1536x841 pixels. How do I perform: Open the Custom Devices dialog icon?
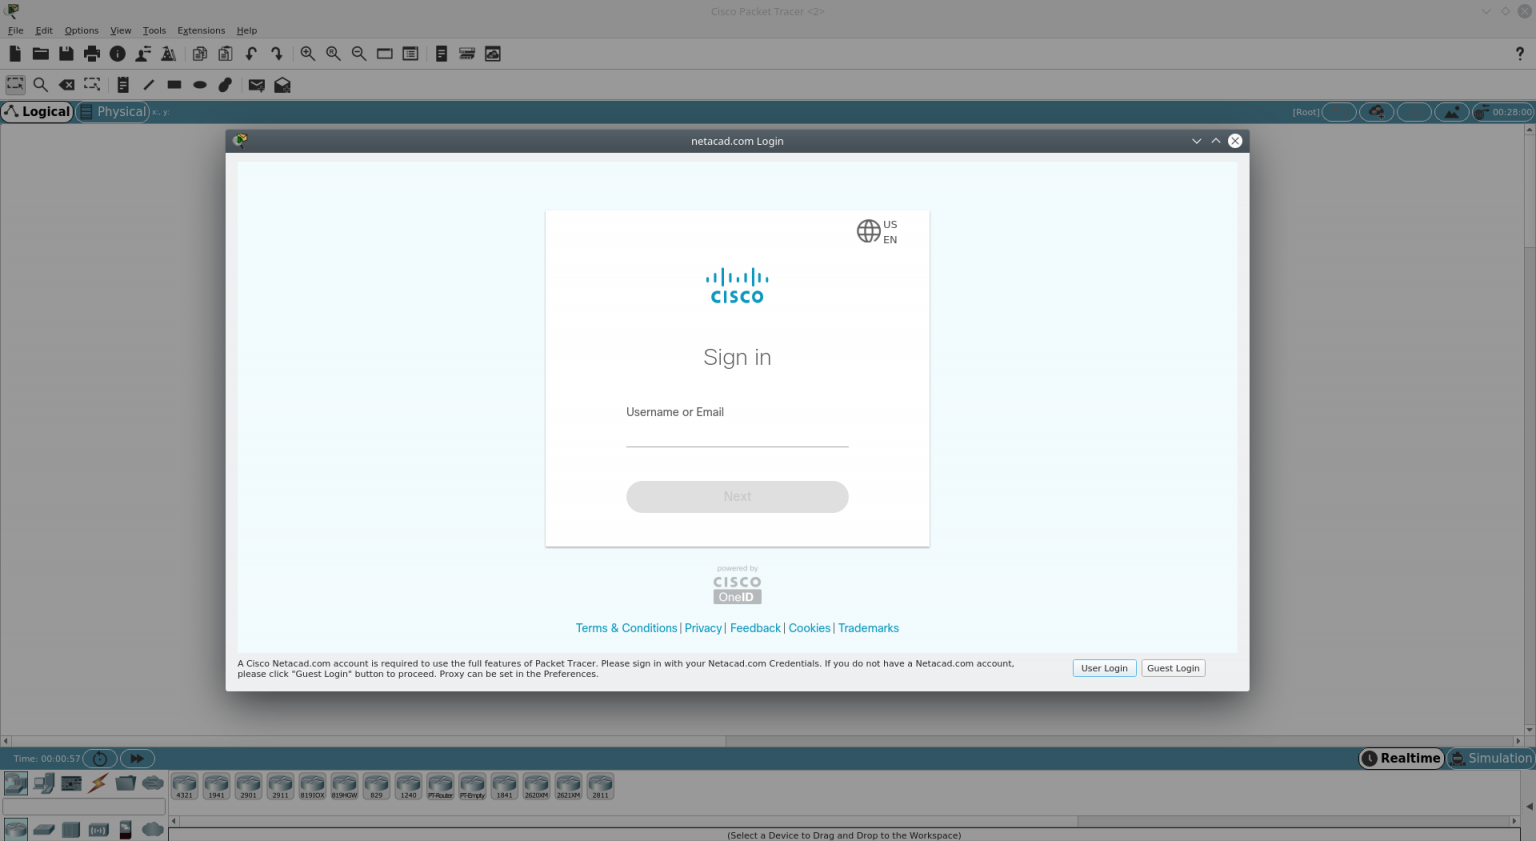(410, 54)
